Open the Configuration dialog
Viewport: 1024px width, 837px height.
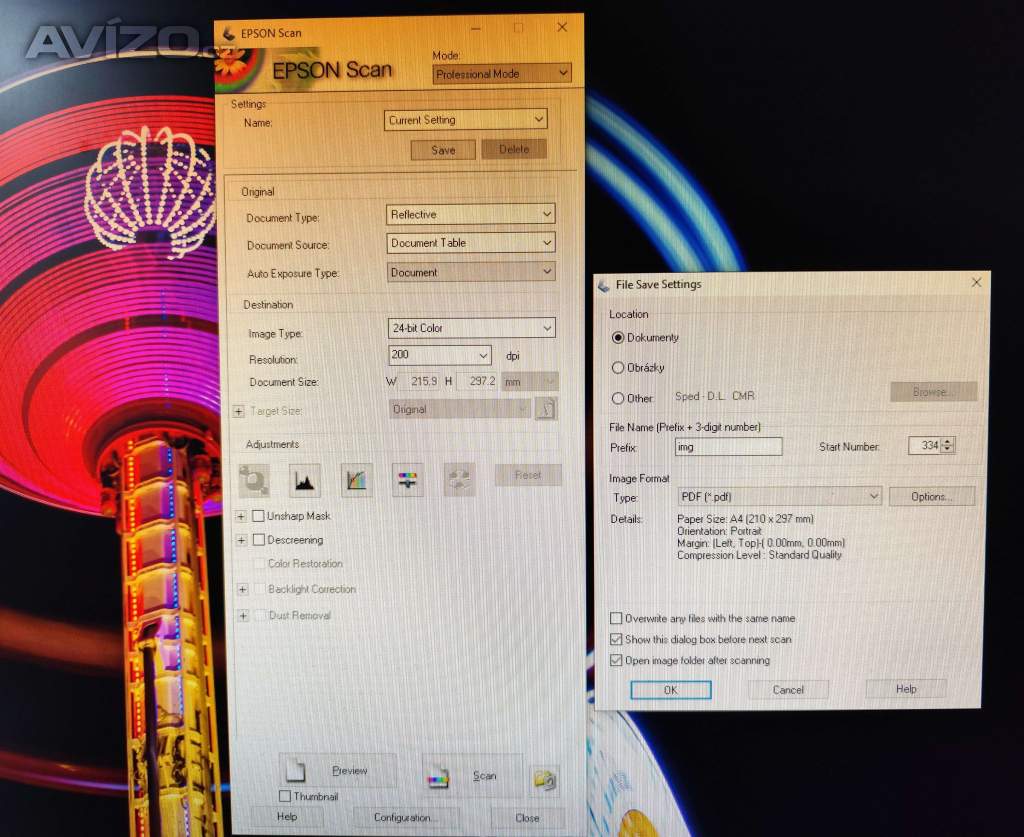pos(406,817)
